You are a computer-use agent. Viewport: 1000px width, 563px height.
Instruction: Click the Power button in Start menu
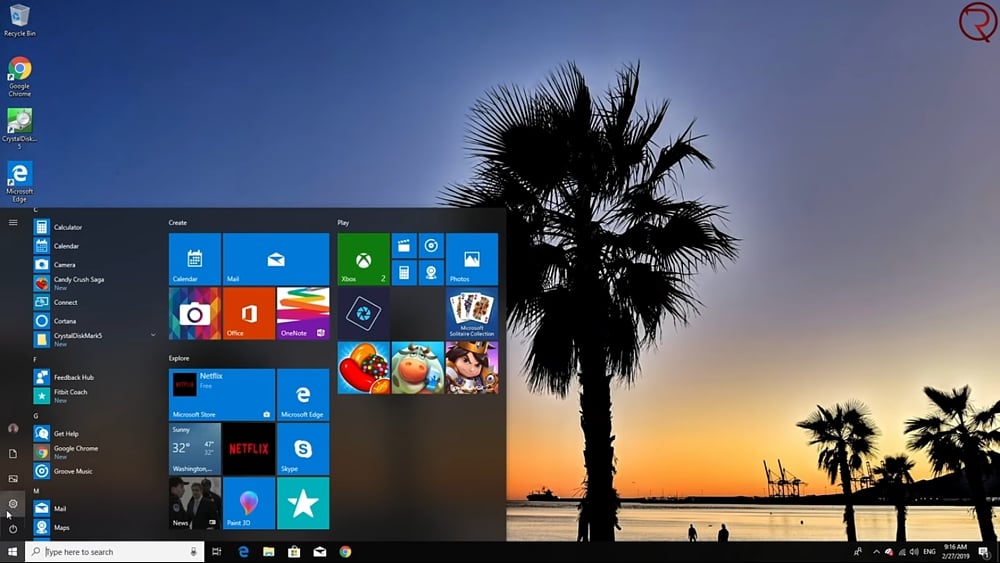pos(13,529)
